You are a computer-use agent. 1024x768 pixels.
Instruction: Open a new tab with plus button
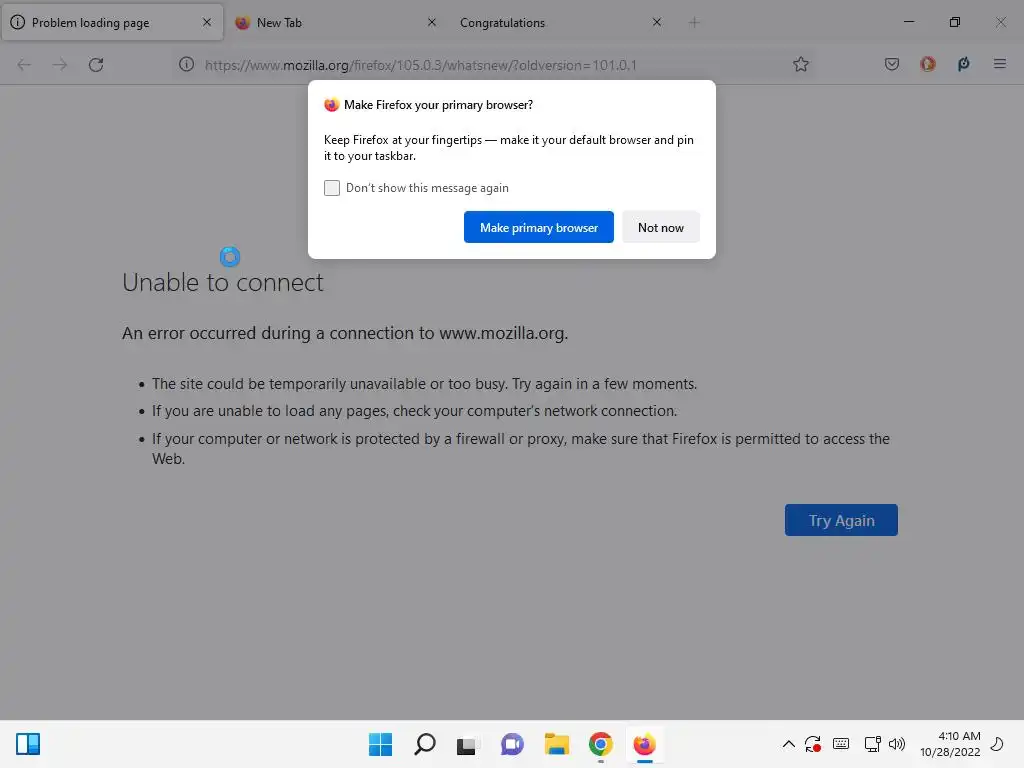[694, 23]
